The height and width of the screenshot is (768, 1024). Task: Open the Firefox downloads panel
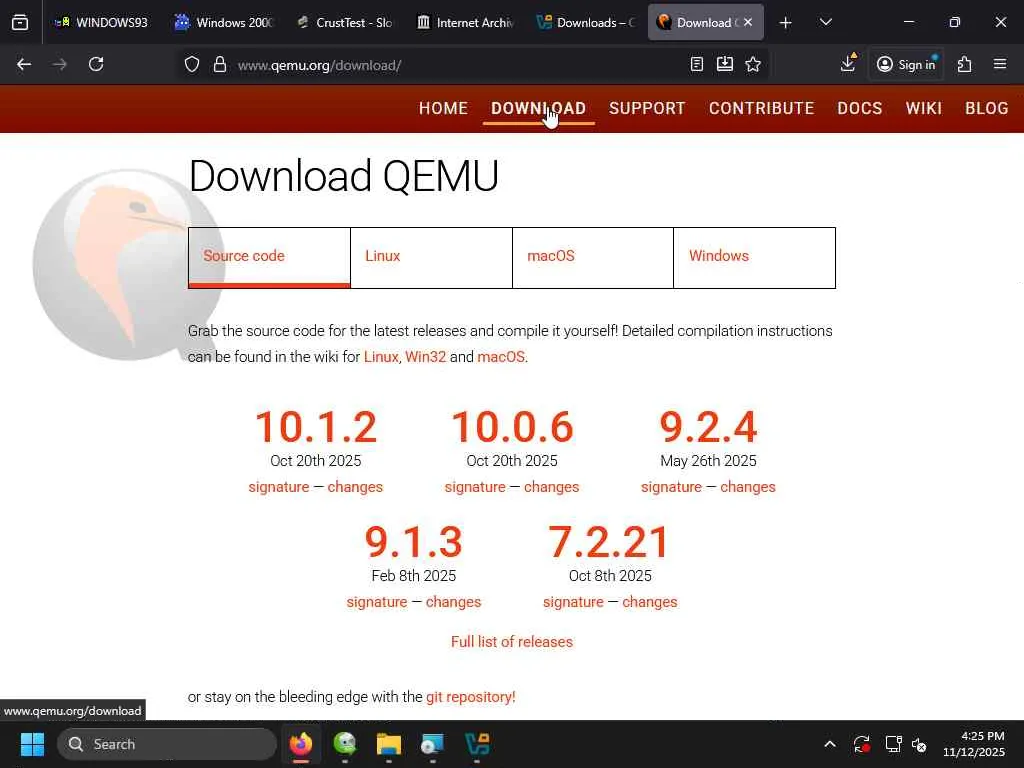point(848,63)
